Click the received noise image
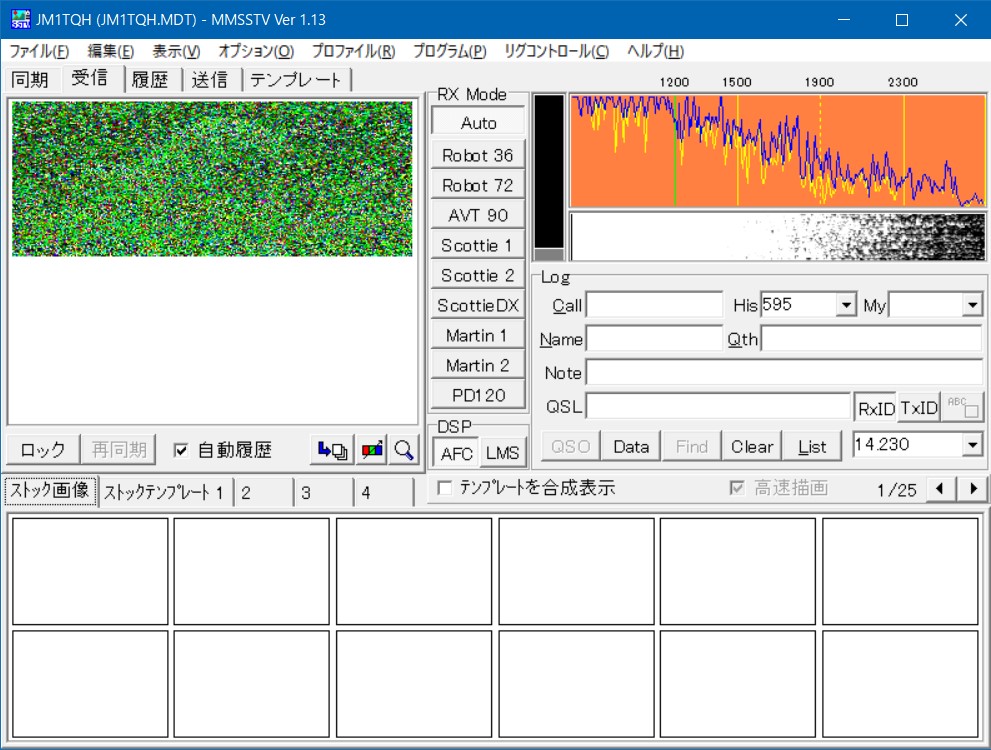 click(212, 179)
